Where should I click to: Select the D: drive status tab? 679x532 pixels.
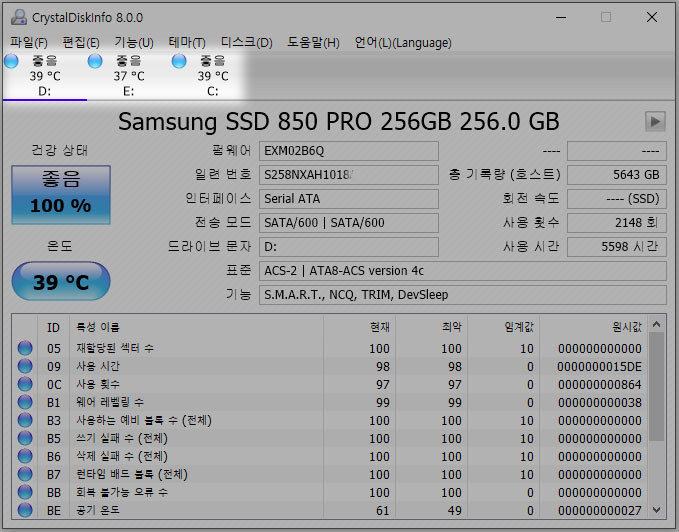(45, 76)
